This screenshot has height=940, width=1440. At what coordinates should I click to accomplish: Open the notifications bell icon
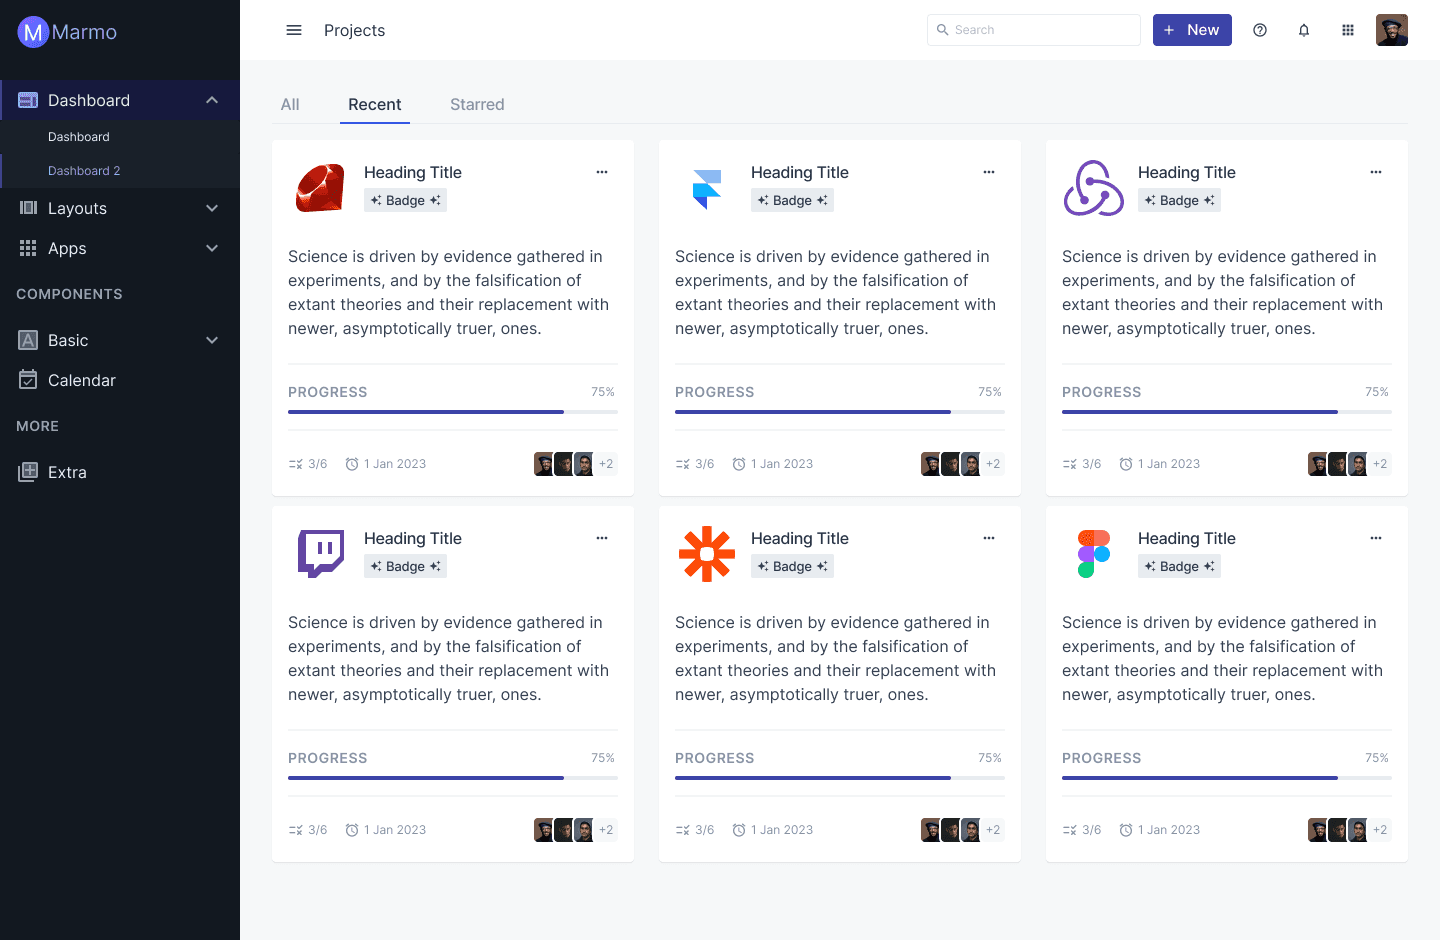(1304, 30)
